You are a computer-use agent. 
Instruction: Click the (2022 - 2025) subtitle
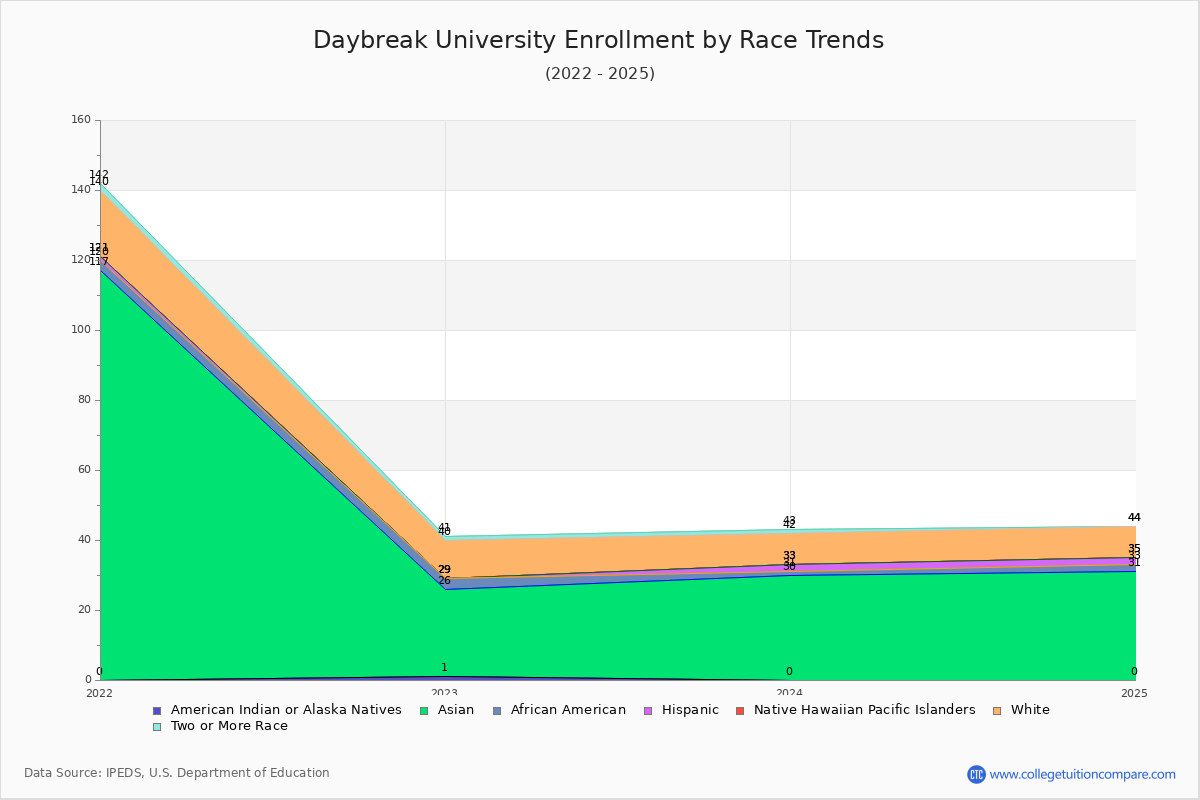coord(600,74)
